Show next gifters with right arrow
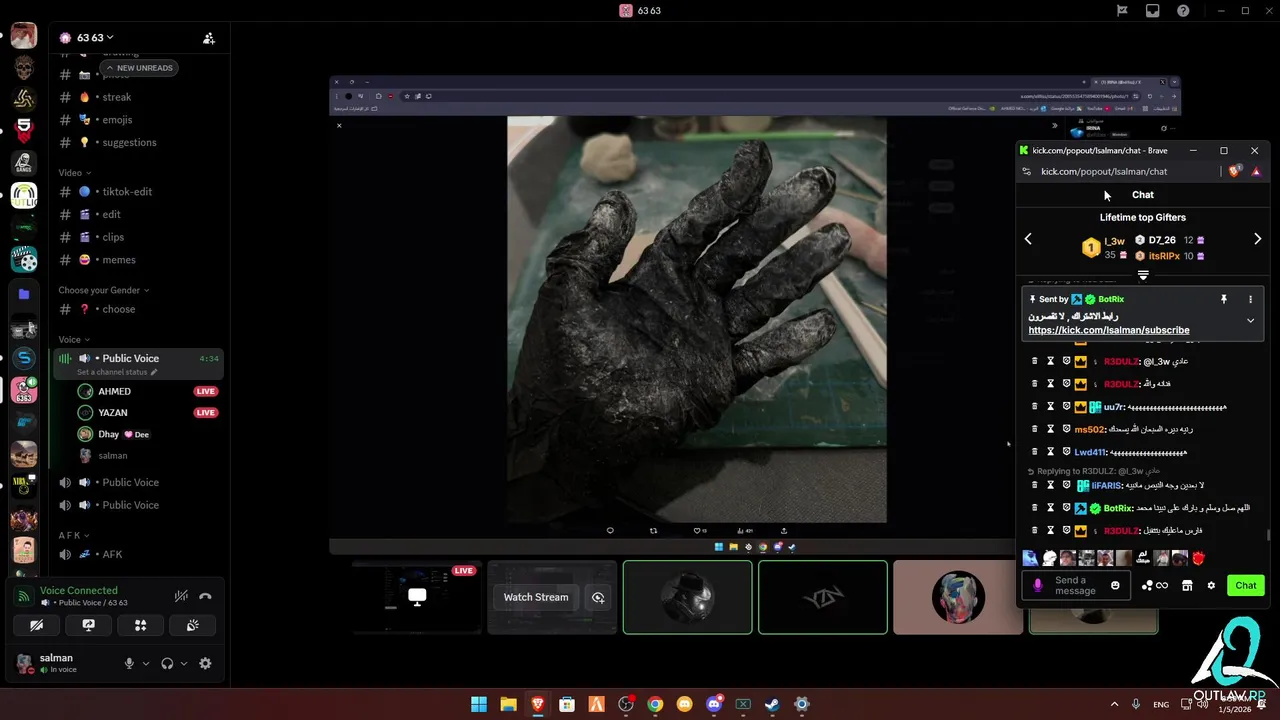Viewport: 1280px width, 720px height. coord(1257,239)
